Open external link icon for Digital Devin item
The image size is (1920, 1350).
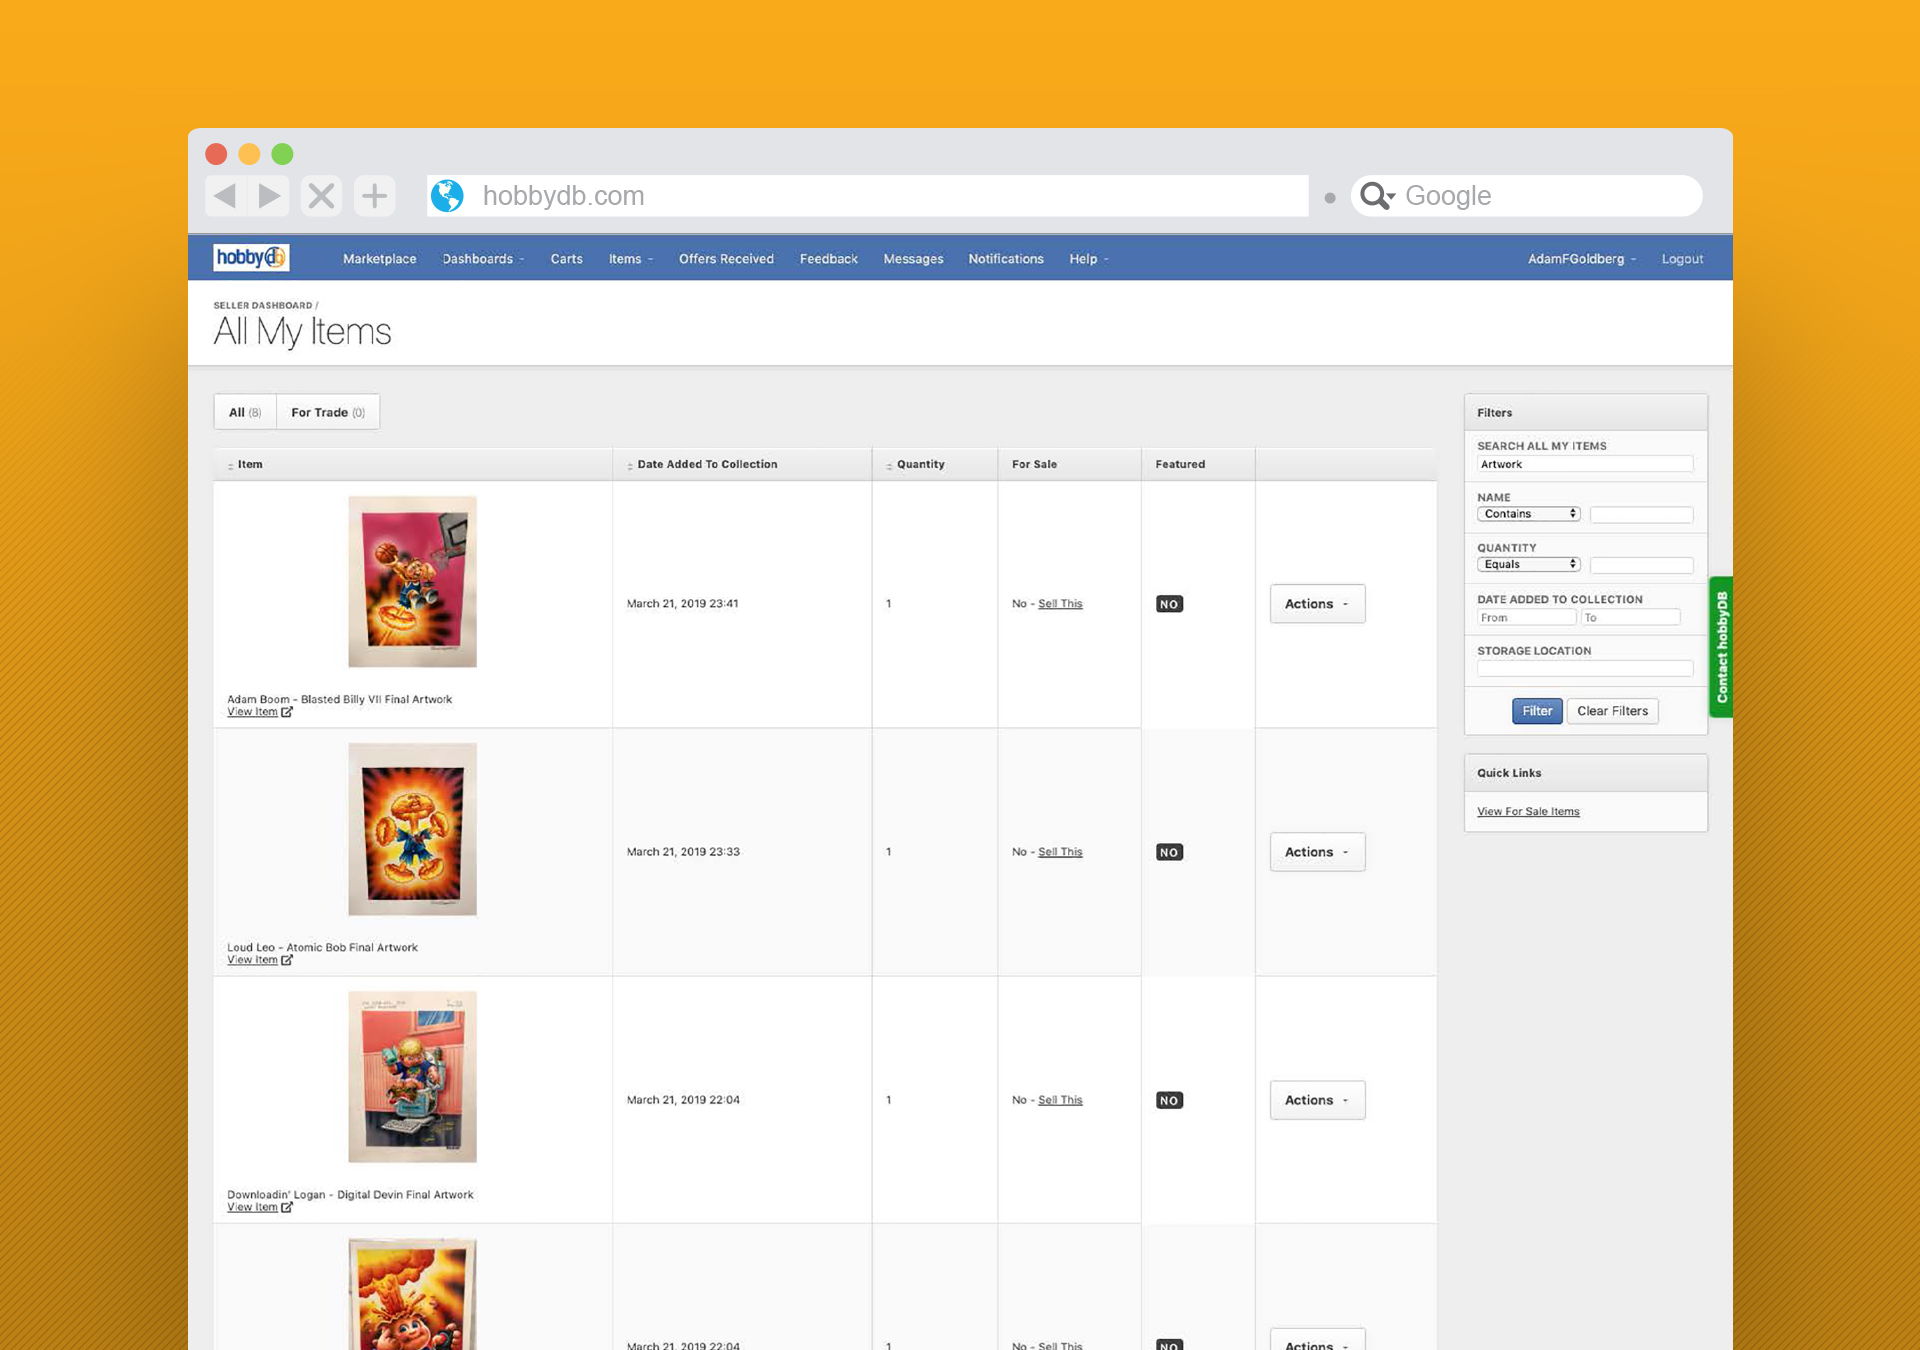click(287, 1207)
